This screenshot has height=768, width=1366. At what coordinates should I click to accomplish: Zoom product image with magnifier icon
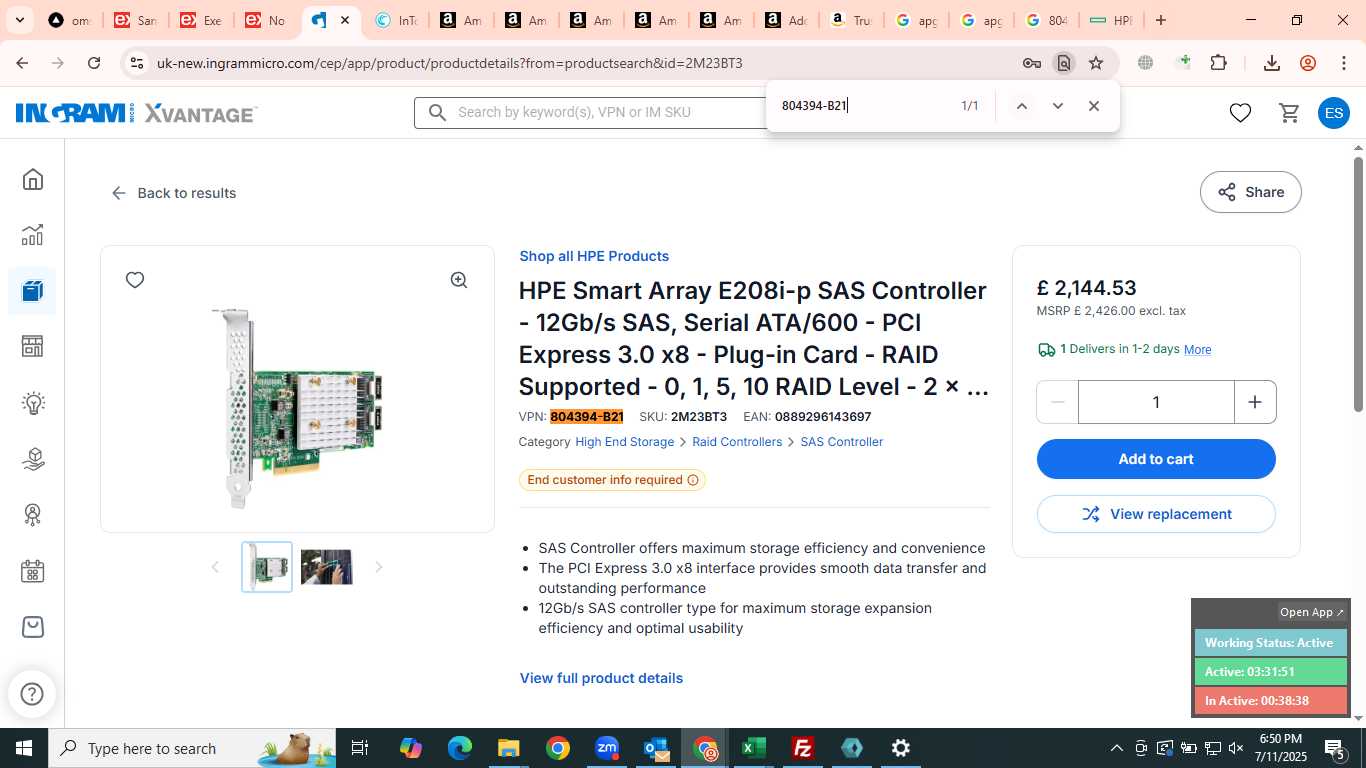coord(459,280)
